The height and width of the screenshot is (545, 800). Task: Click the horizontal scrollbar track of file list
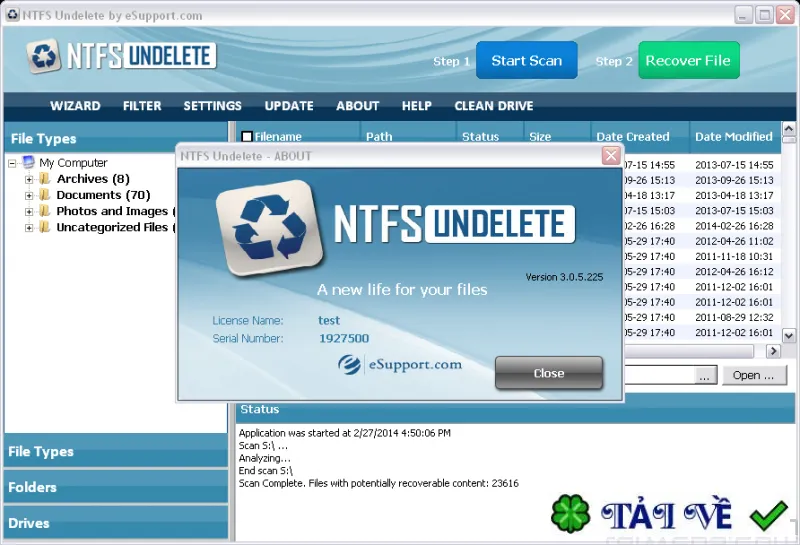689,351
